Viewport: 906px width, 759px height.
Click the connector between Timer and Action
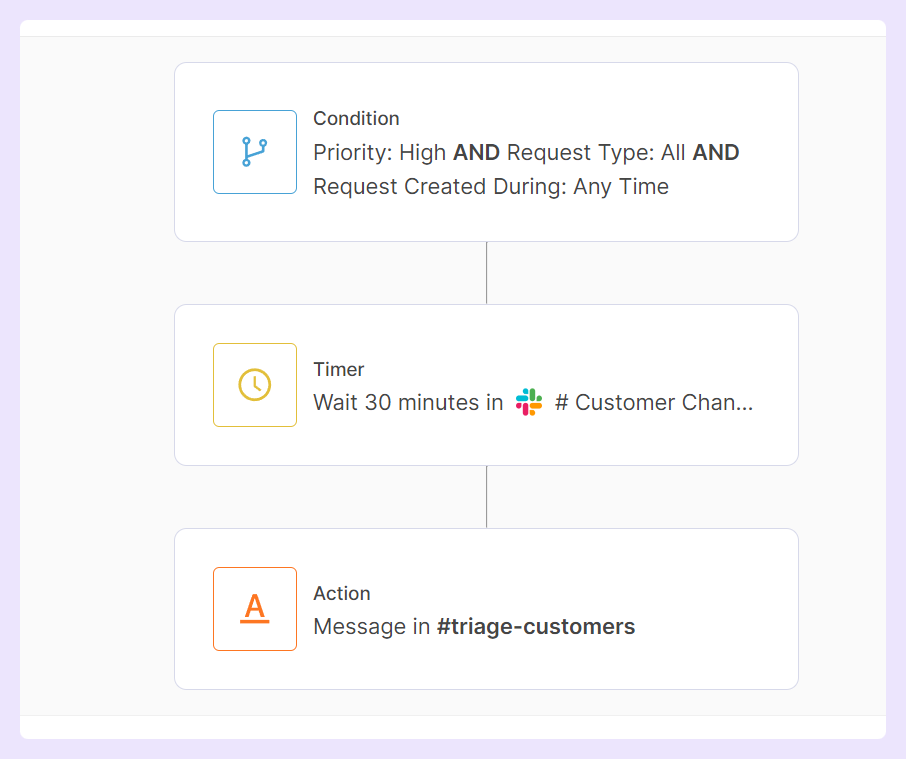point(486,497)
